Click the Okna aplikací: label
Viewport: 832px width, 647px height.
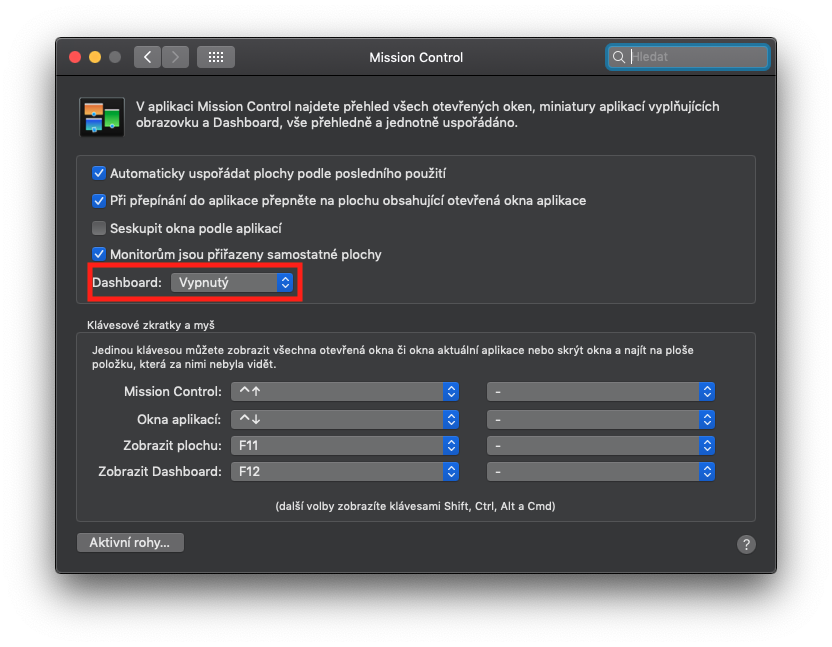(179, 419)
